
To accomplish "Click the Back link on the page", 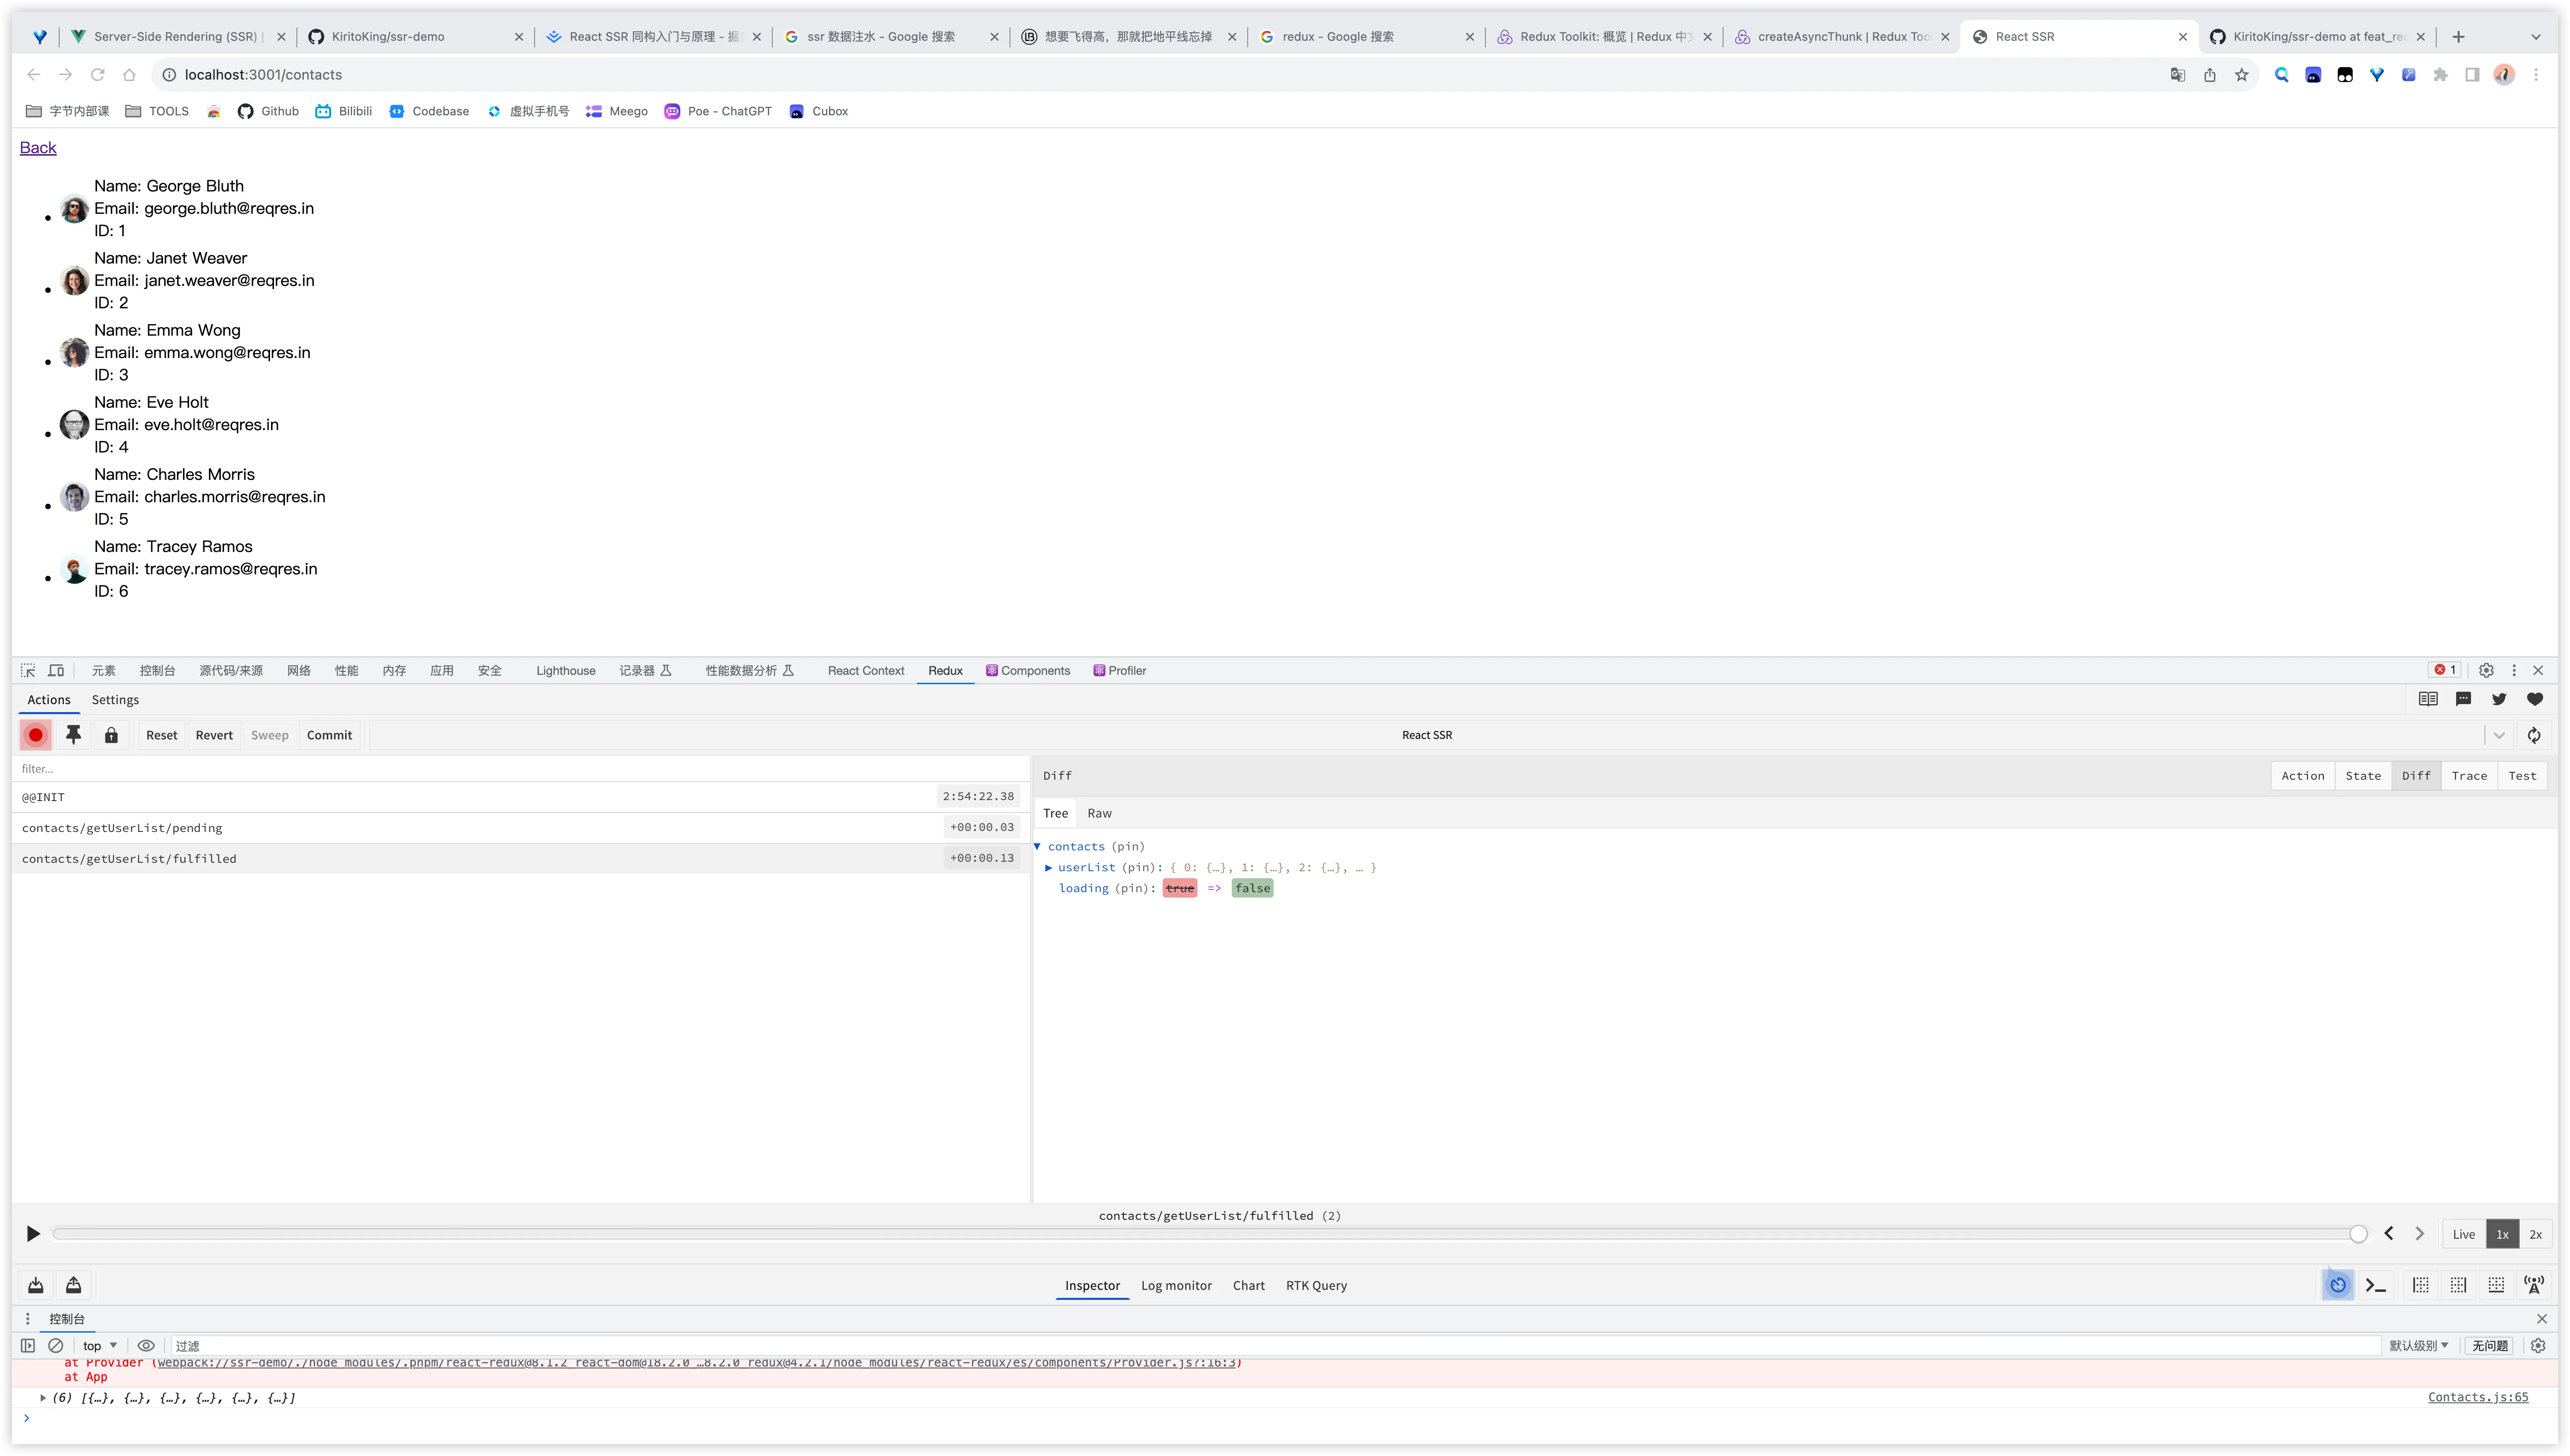I will tap(38, 148).
